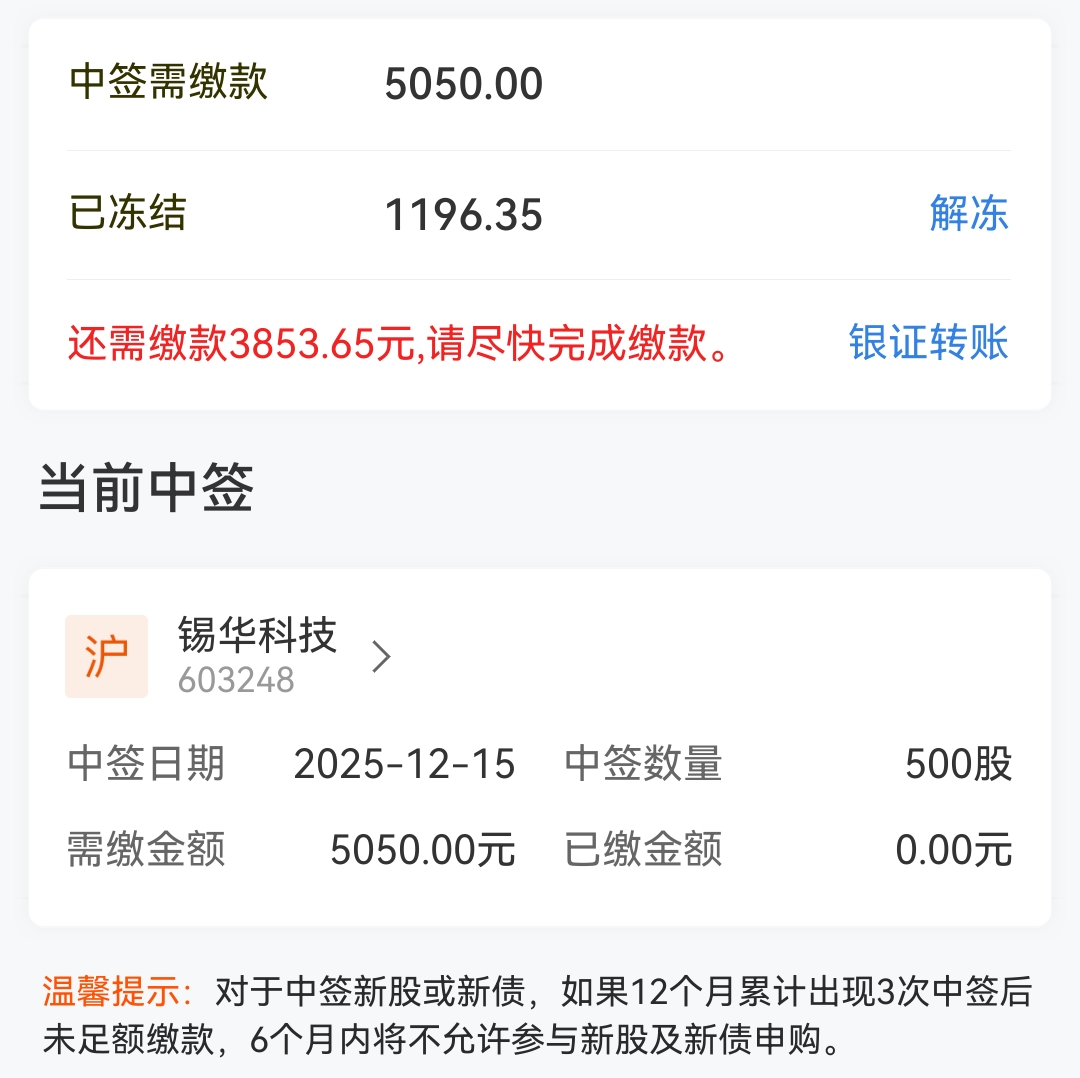Tap the 解冻 unfreeze link
This screenshot has height=1078, width=1080.
[x=968, y=213]
